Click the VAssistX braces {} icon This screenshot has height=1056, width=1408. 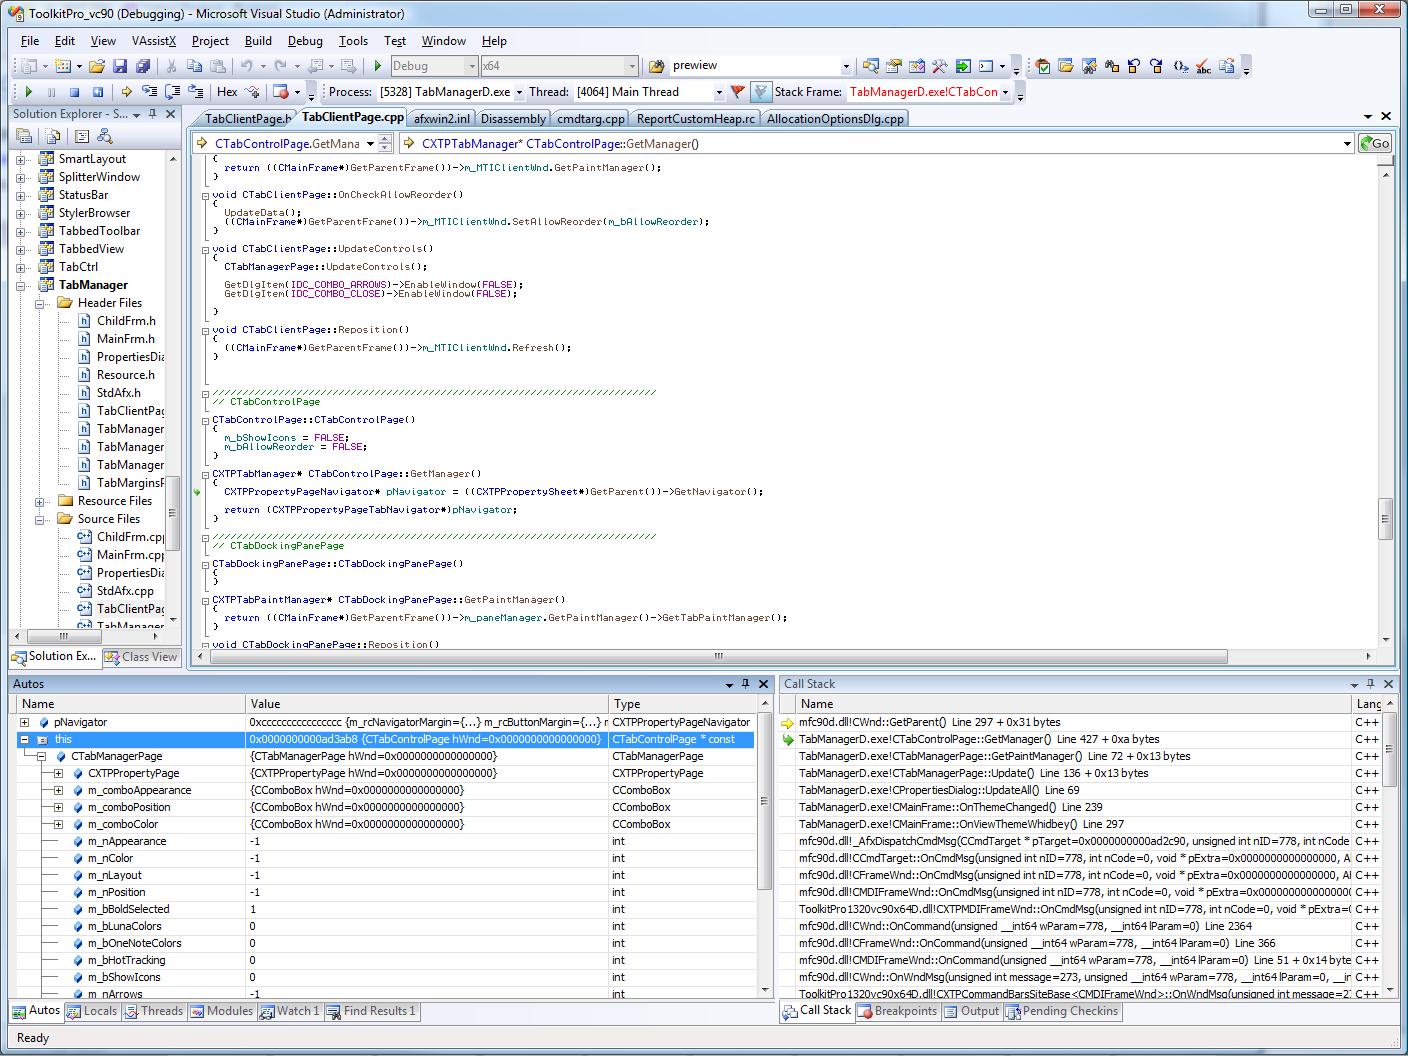click(1180, 66)
